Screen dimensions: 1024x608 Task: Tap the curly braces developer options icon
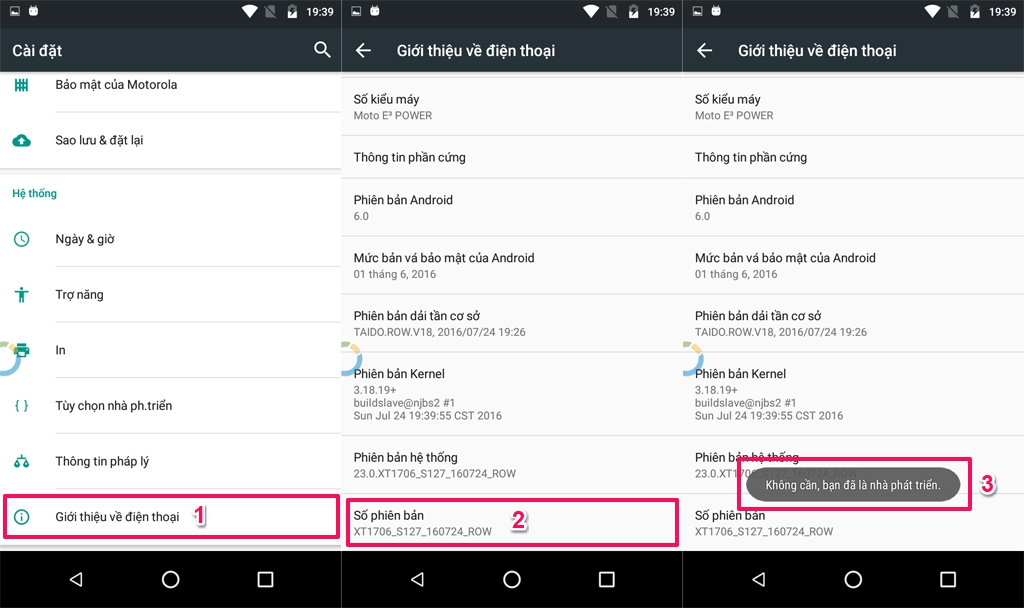coord(22,406)
